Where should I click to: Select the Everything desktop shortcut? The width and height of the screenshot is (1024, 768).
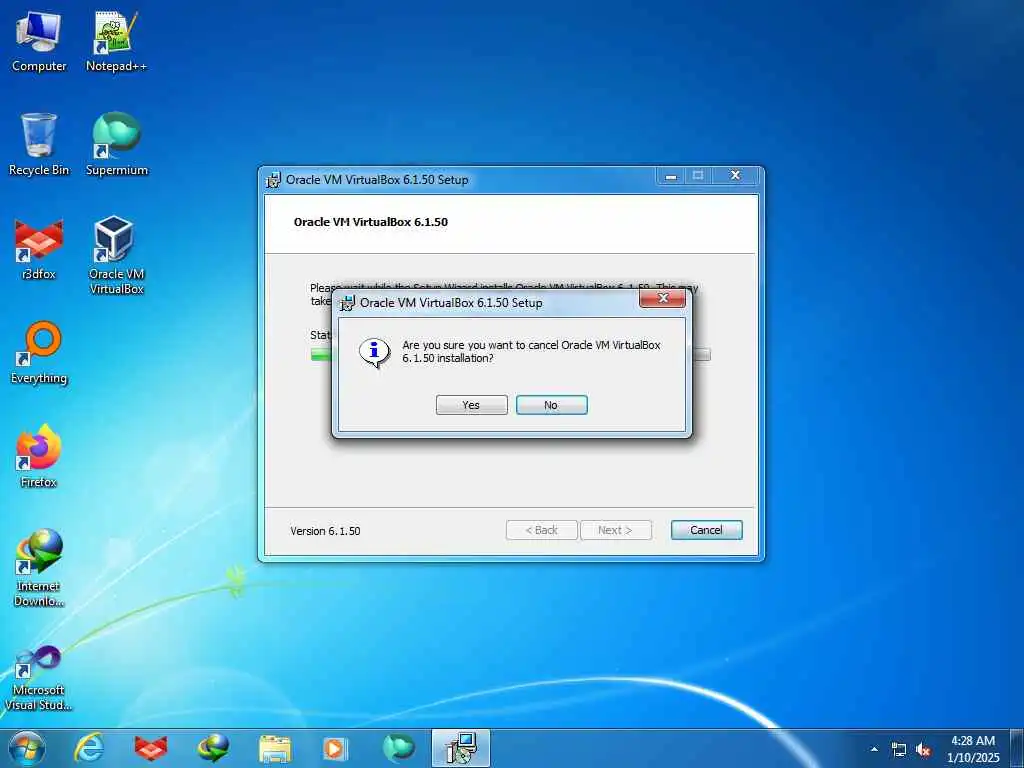coord(39,353)
